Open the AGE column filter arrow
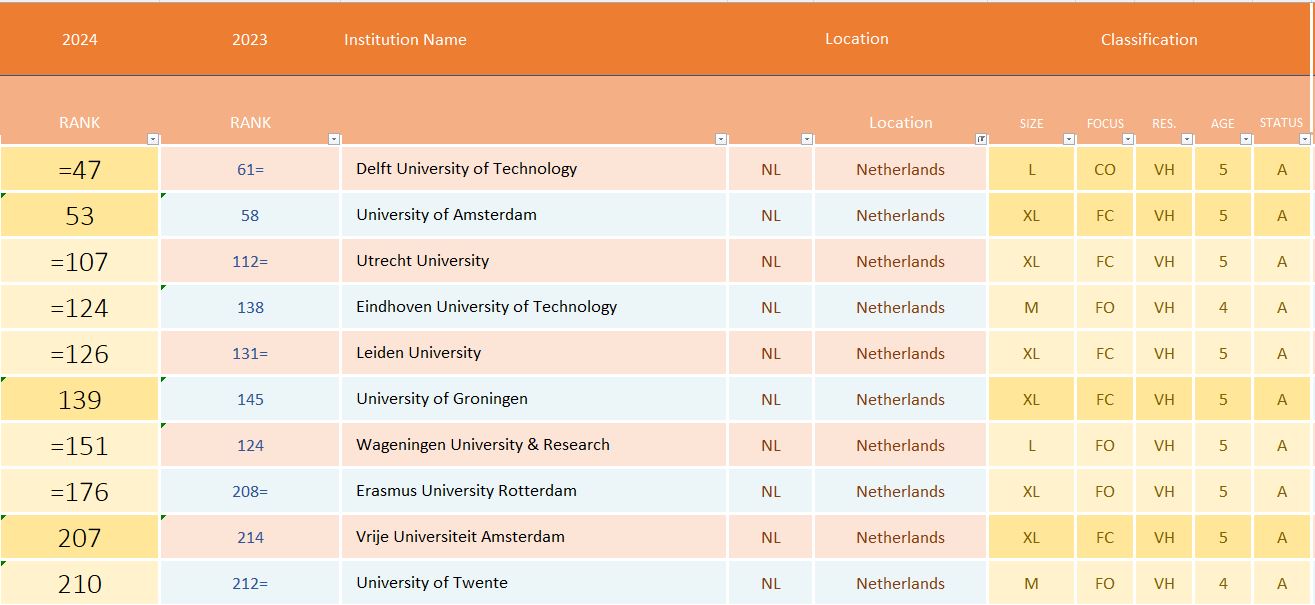The width and height of the screenshot is (1315, 605). (1246, 139)
